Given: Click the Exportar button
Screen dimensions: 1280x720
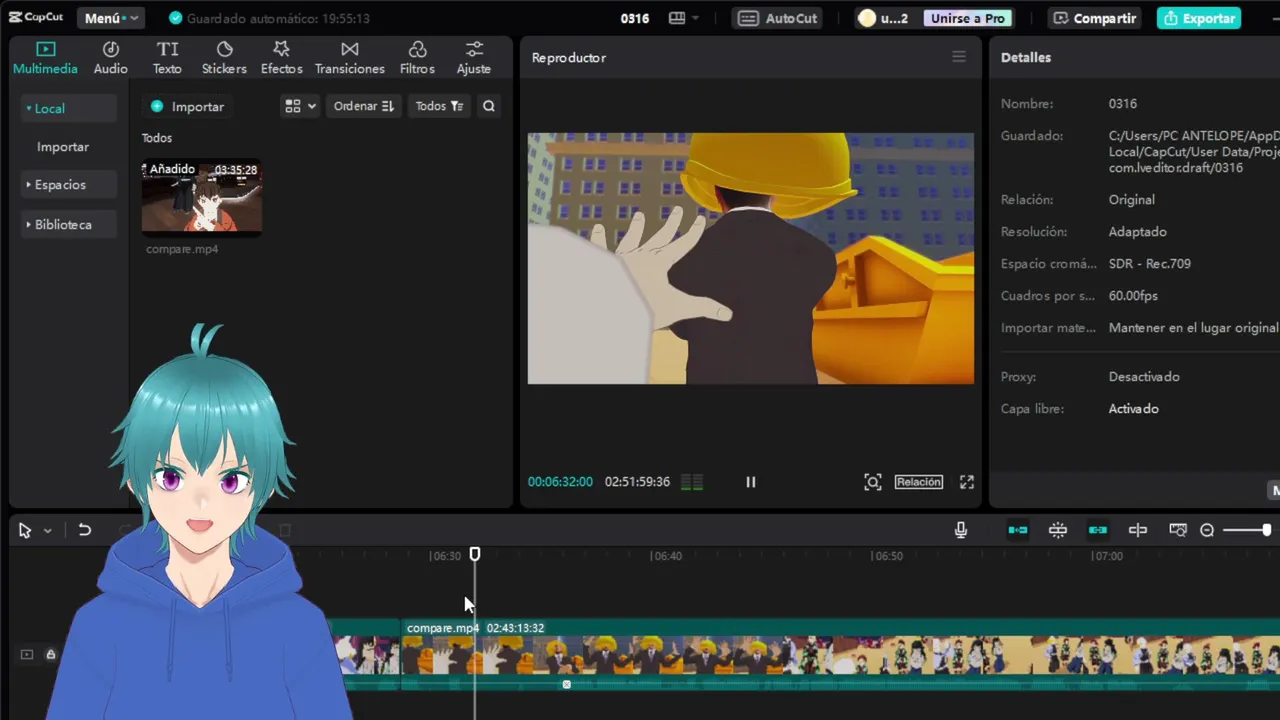Looking at the screenshot, I should click(x=1199, y=18).
